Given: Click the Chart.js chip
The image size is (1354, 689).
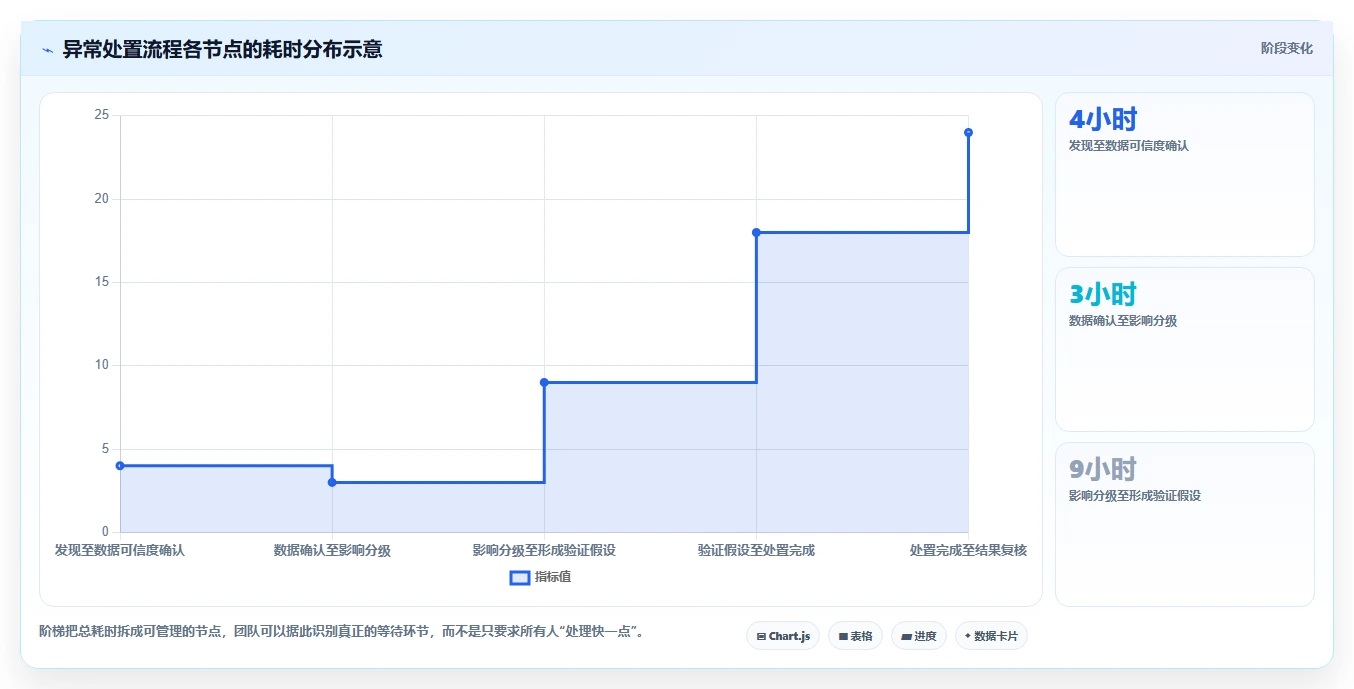Looking at the screenshot, I should (x=783, y=636).
